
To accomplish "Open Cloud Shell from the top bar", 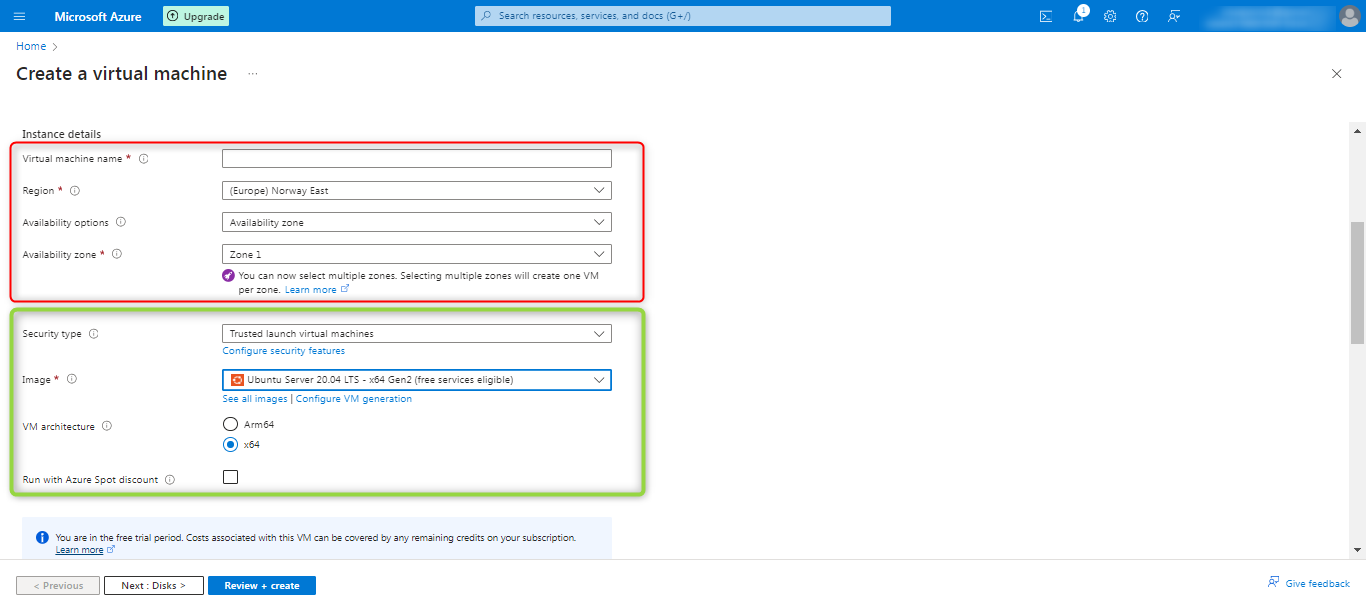I will coord(1046,16).
